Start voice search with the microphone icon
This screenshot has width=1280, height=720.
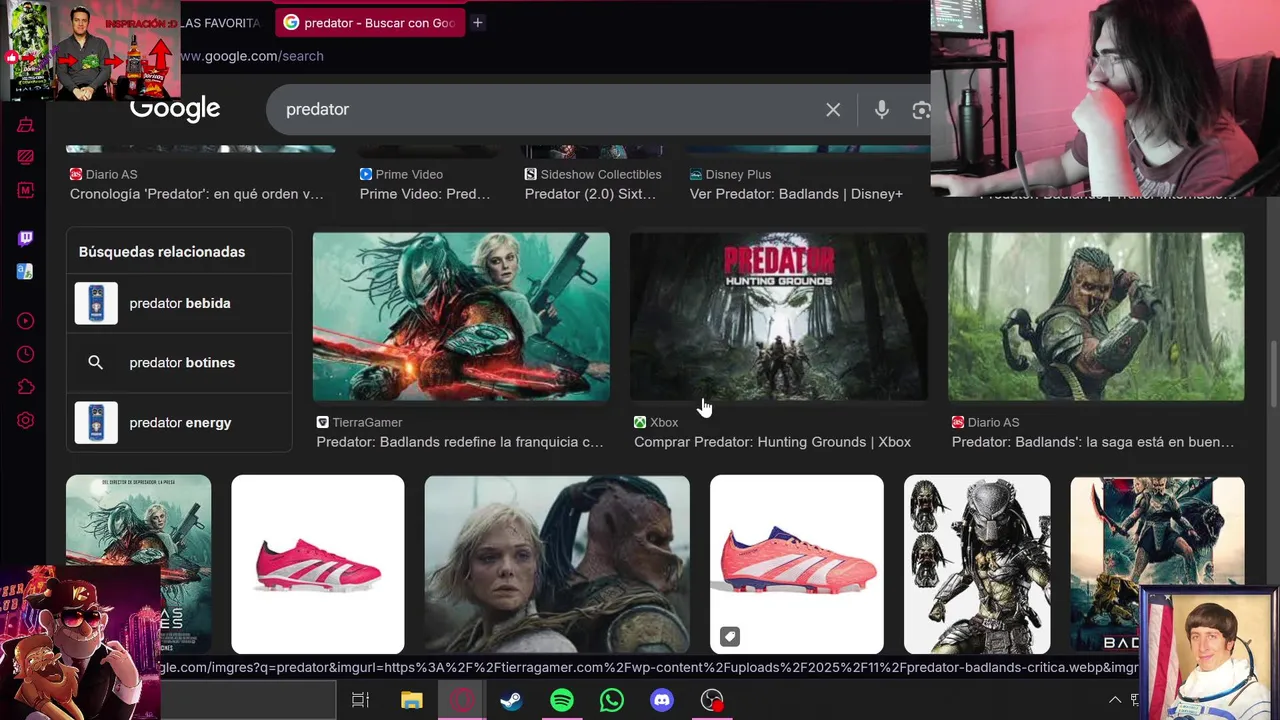[x=881, y=110]
